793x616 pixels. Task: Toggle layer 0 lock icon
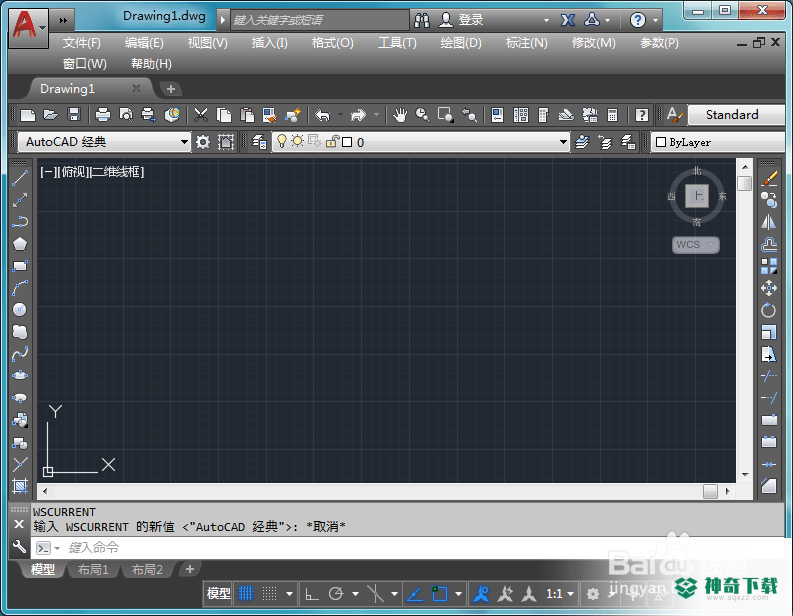coord(332,141)
